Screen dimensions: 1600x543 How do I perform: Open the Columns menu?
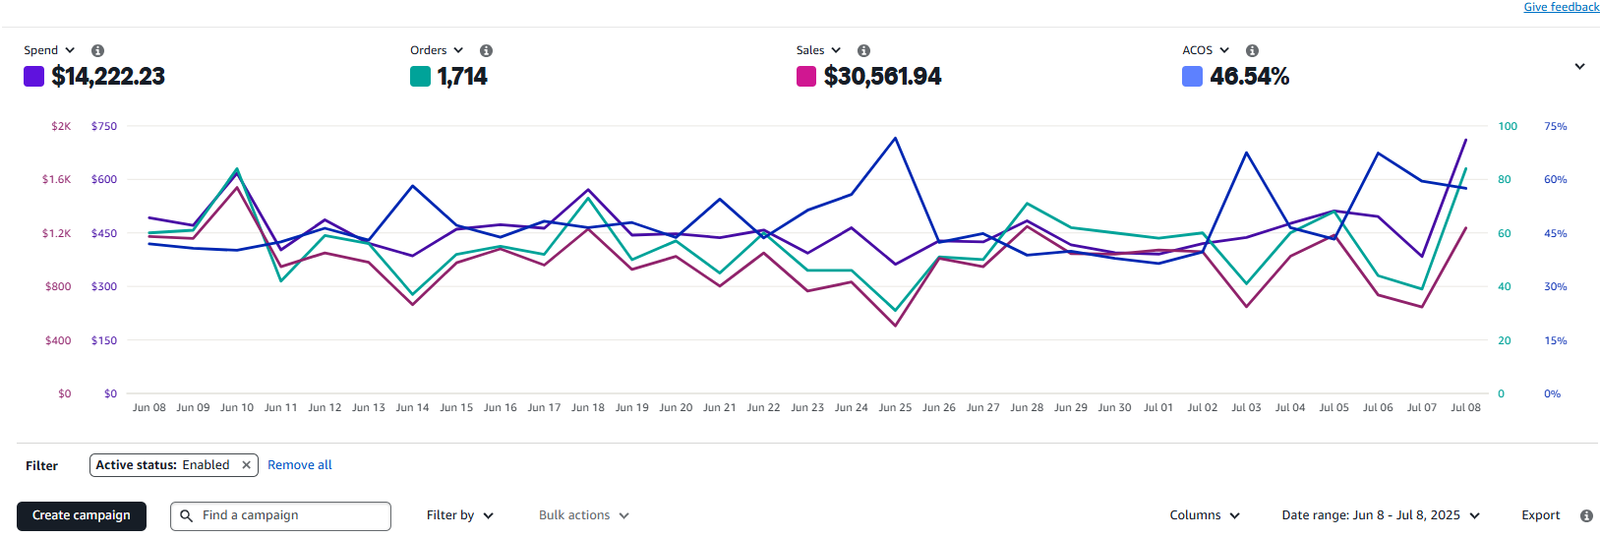pos(1205,516)
